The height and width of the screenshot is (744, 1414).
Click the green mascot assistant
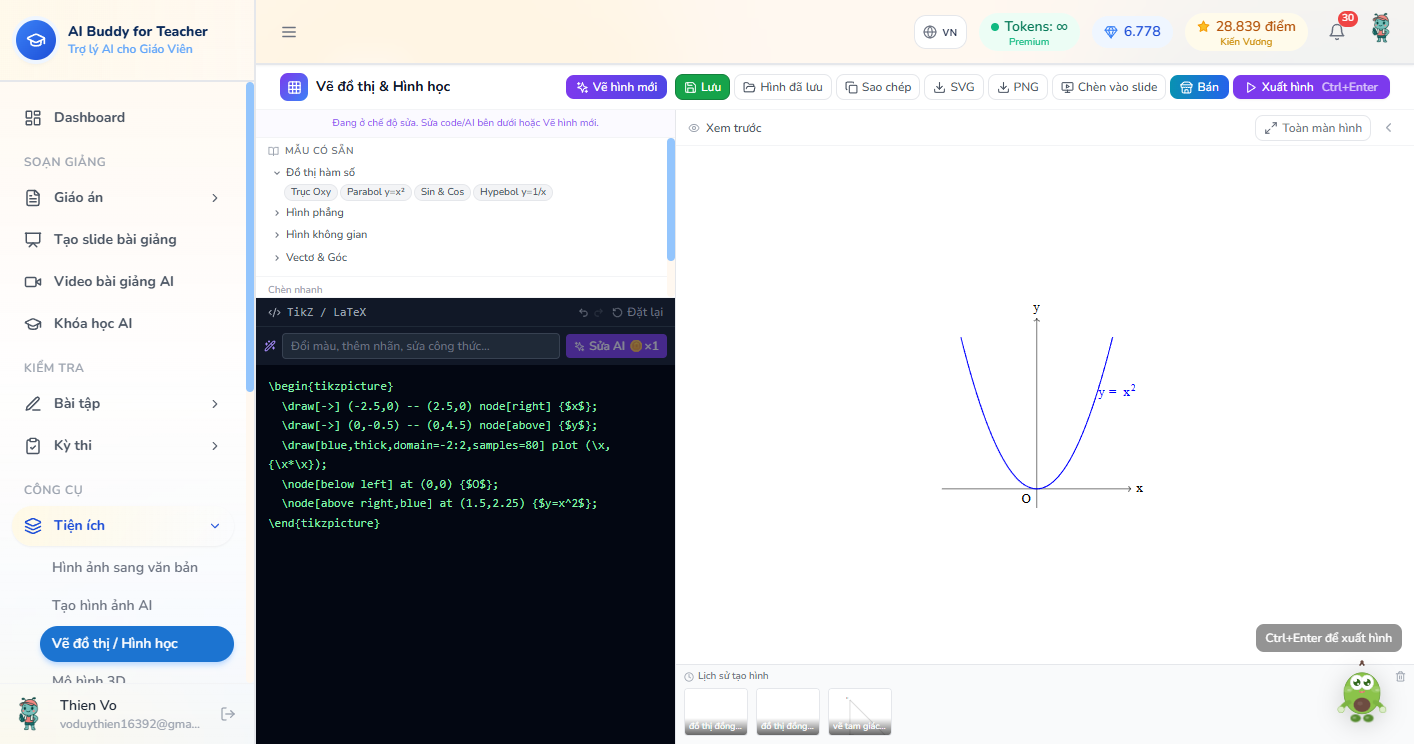pos(1361,693)
